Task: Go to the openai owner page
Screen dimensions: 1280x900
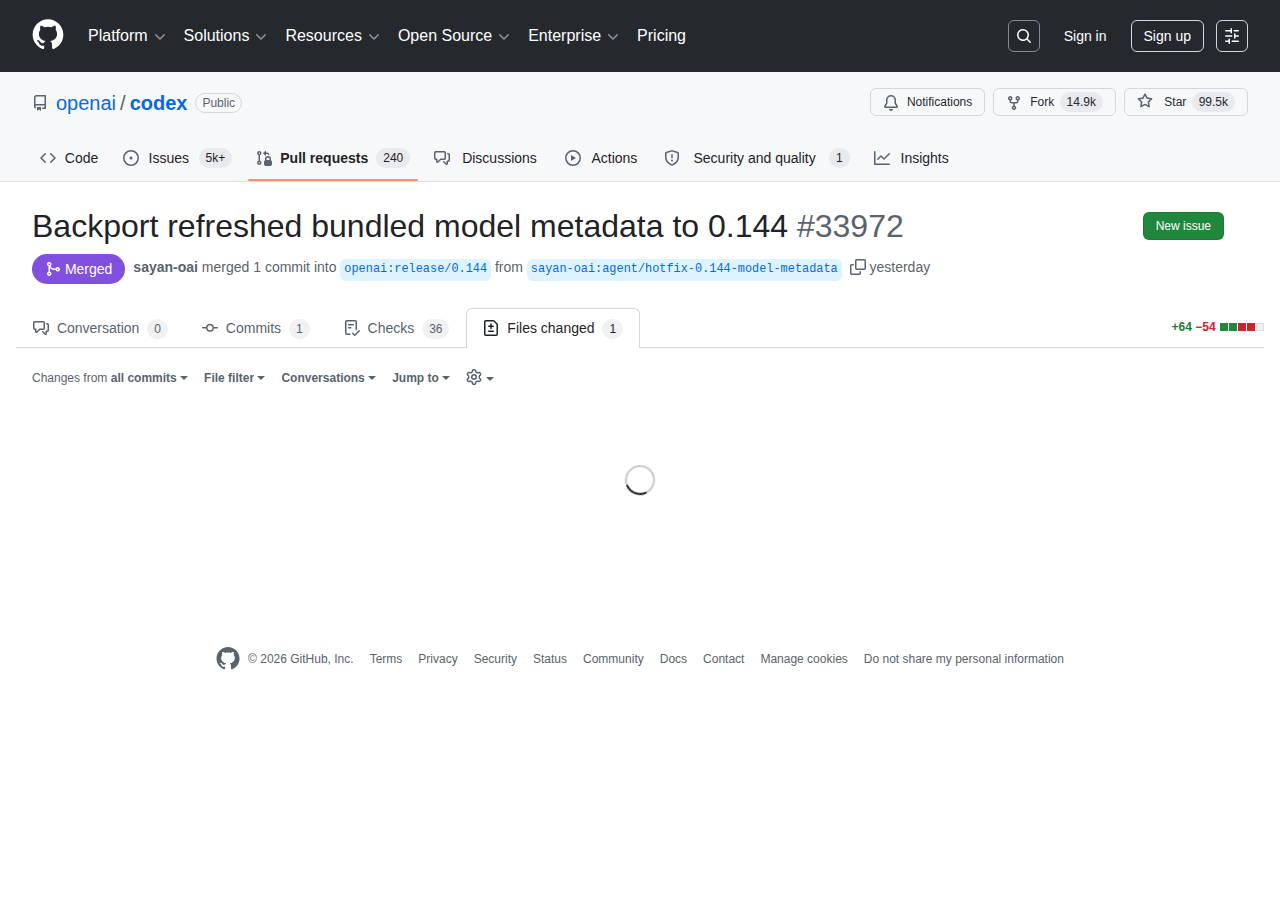Action: (x=86, y=103)
